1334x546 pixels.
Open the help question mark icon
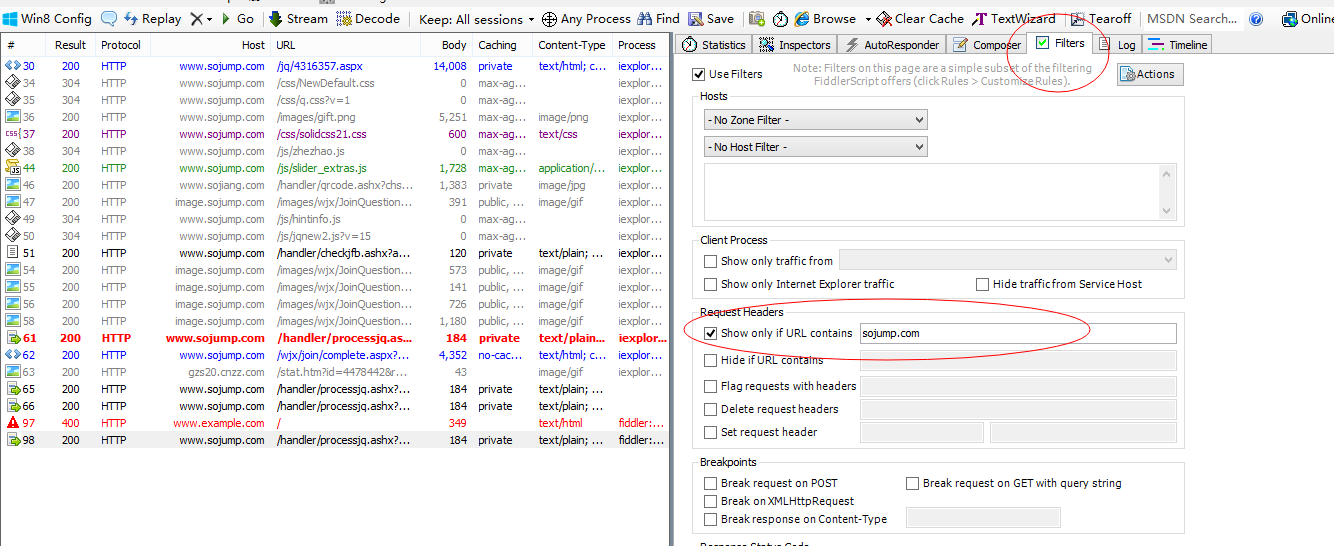(x=1256, y=19)
